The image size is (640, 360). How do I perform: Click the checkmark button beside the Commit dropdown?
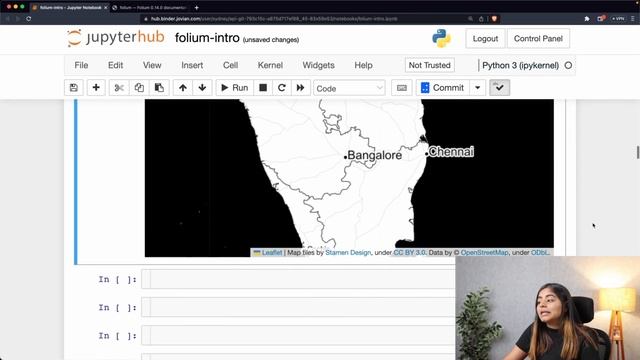click(x=499, y=88)
